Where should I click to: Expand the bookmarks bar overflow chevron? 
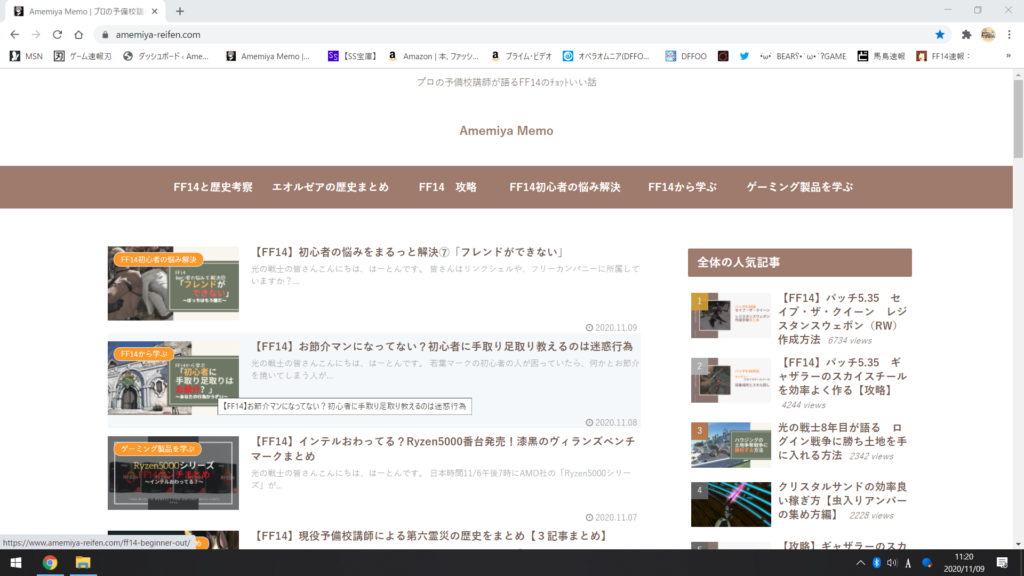[x=1008, y=56]
